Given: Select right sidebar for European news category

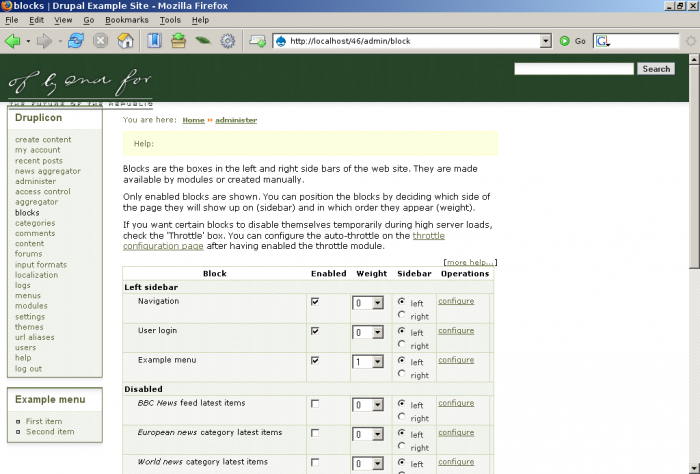Looking at the screenshot, I should [402, 446].
